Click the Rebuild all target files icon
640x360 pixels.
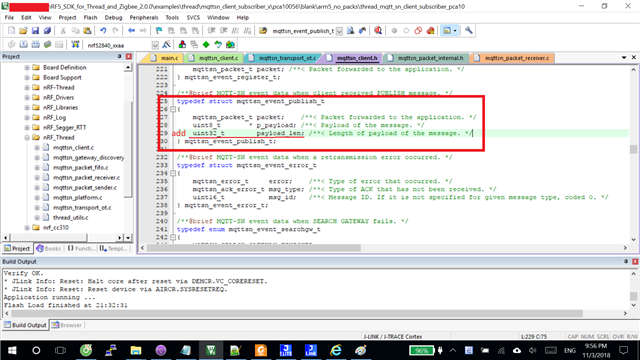pos(36,44)
